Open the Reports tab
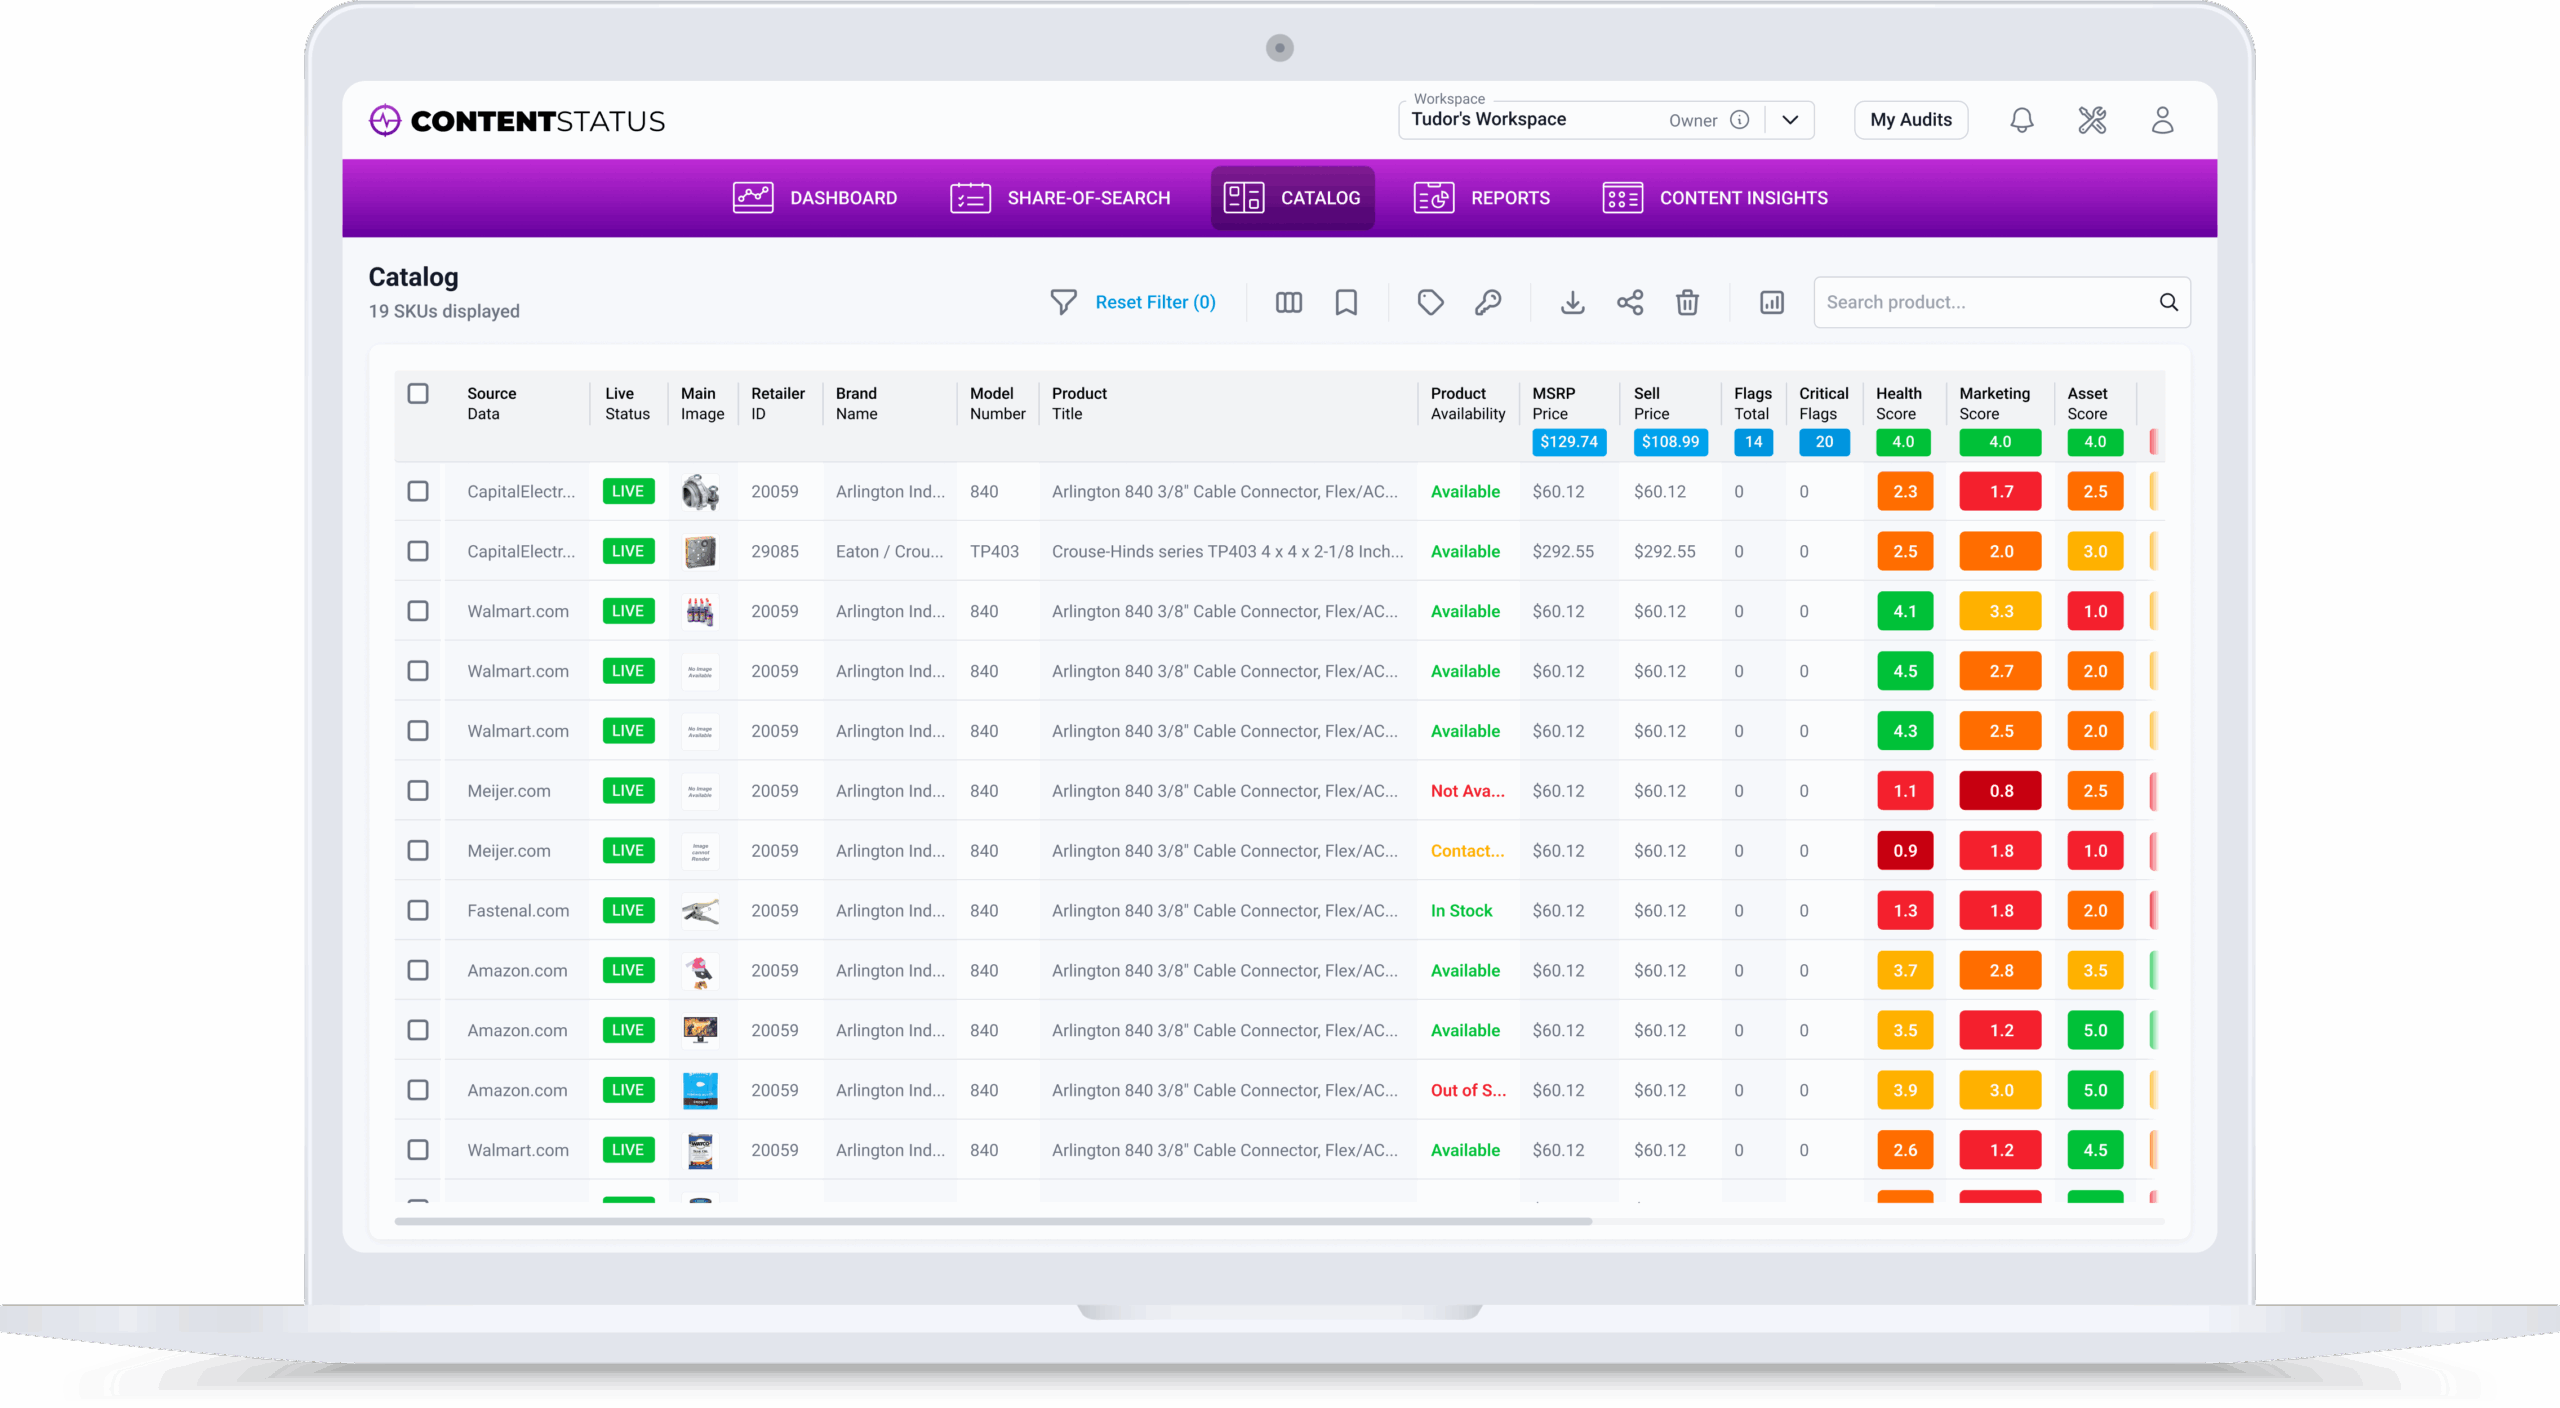Viewport: 2560px width, 1408px height. (x=1482, y=198)
